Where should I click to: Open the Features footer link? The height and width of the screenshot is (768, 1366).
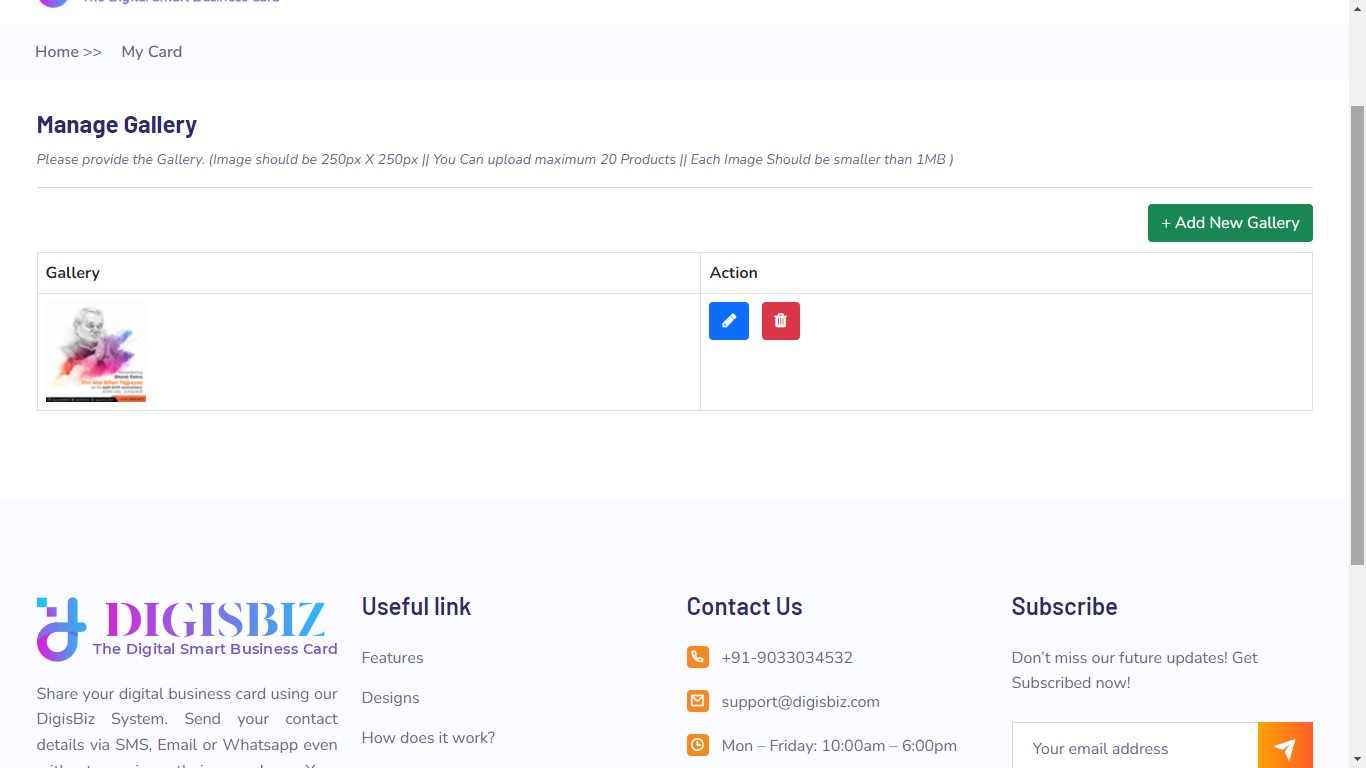pos(392,658)
